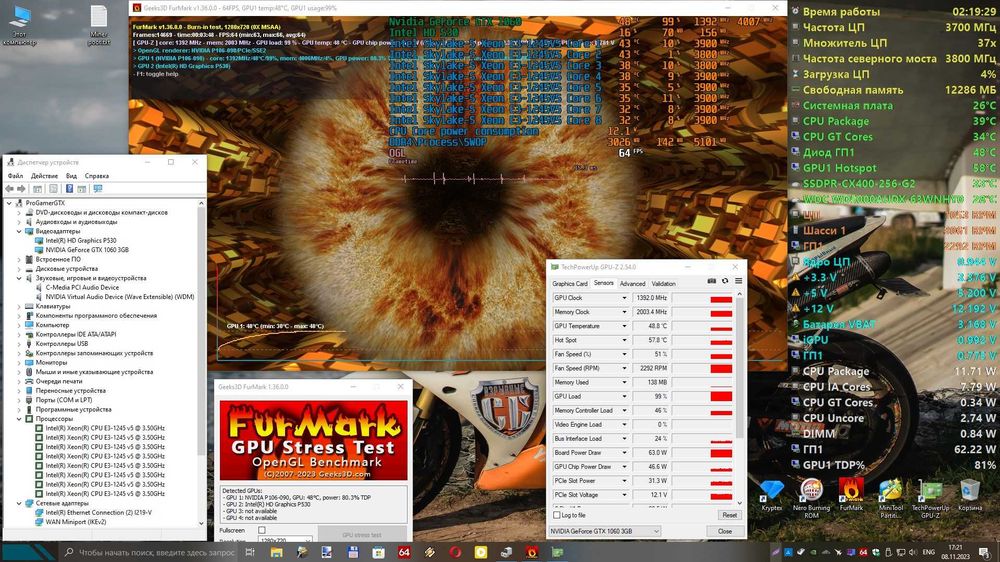Click the 'WAN Miniport (IKEv2)' entry
Screen dimensions: 1000x562
[75, 522]
